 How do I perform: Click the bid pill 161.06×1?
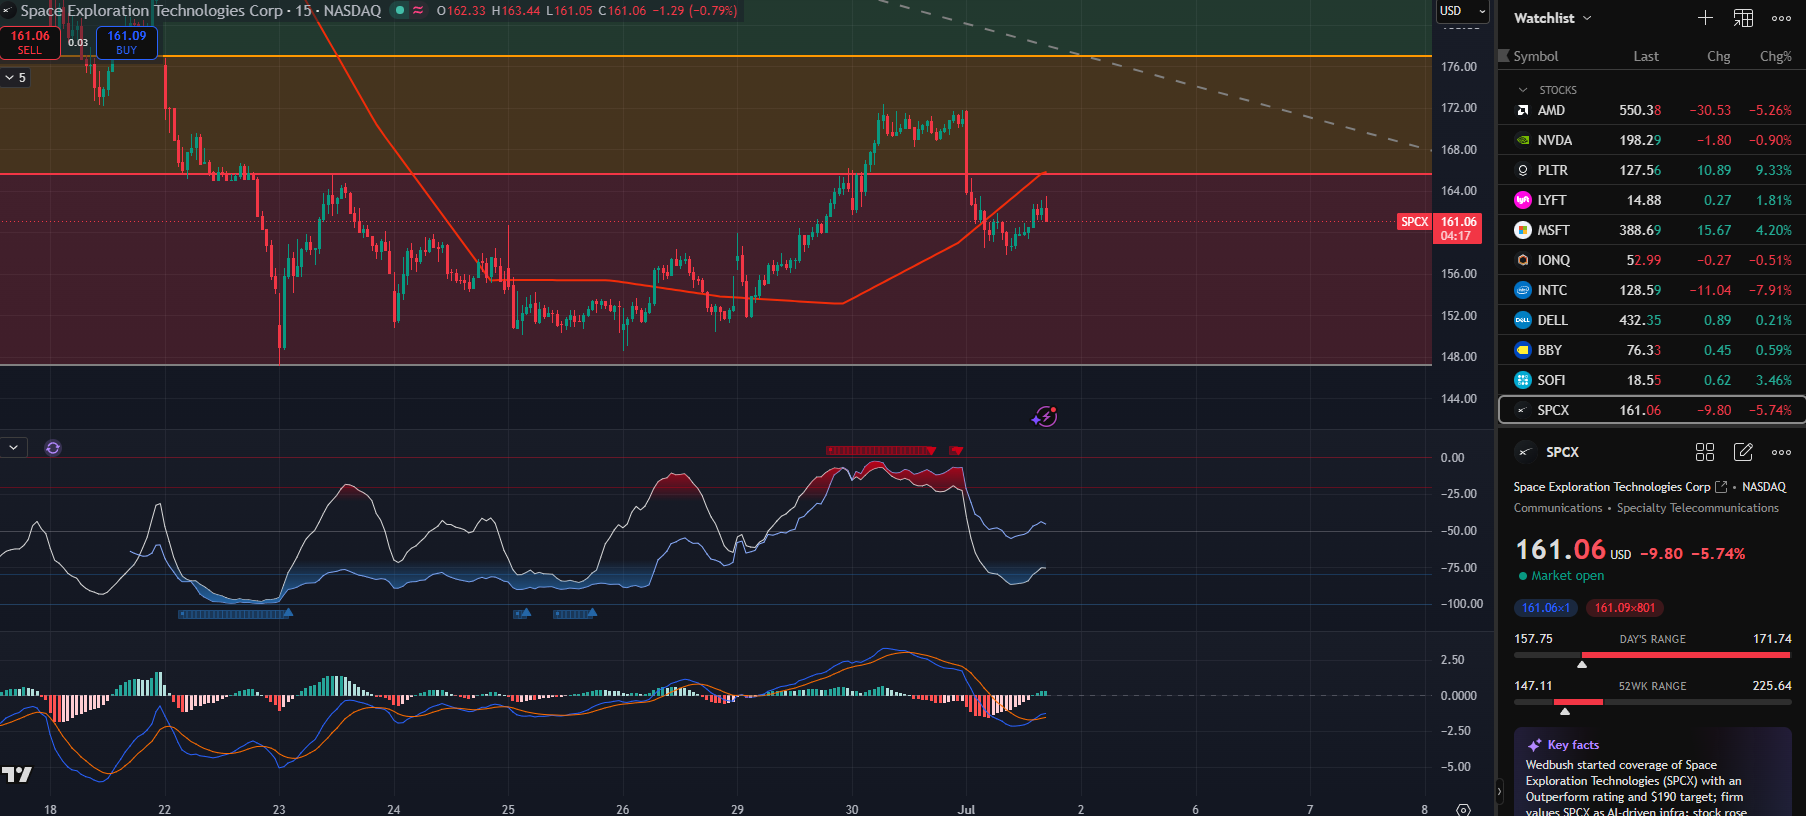[1545, 608]
